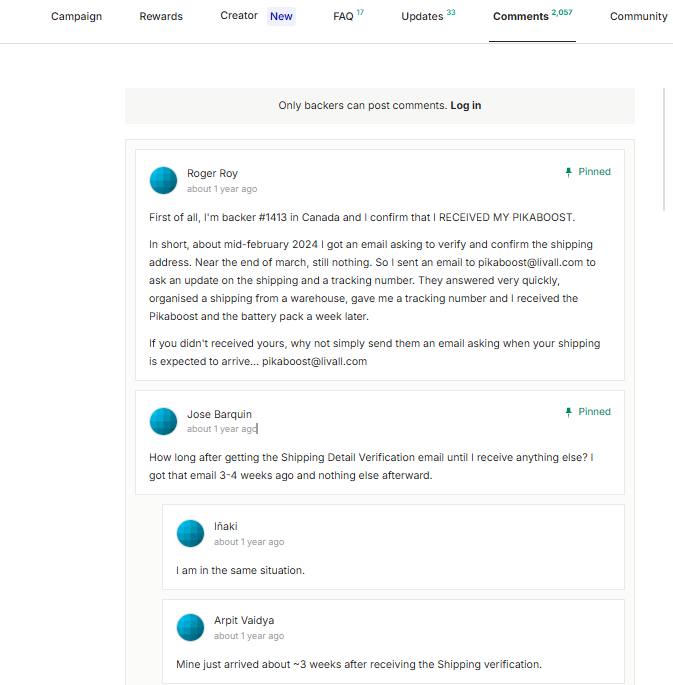673x685 pixels.
Task: Click the pin icon on Jose Barquin's comment
Action: point(568,412)
